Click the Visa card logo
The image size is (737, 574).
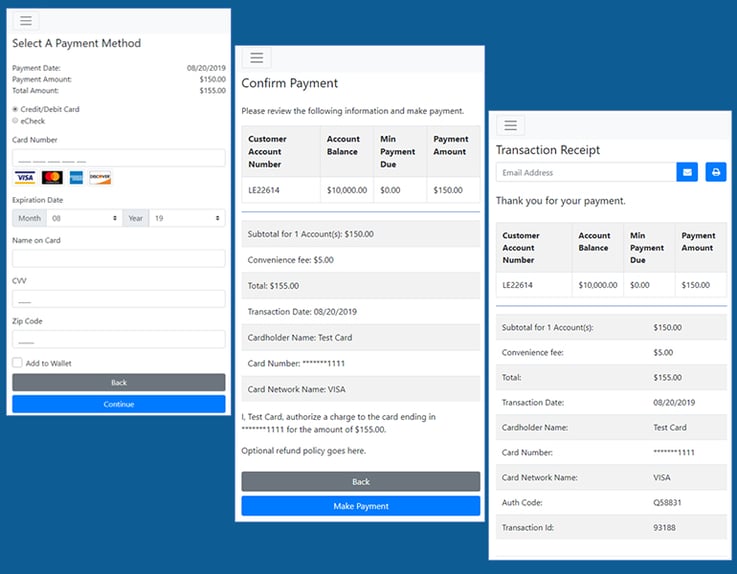click(25, 177)
